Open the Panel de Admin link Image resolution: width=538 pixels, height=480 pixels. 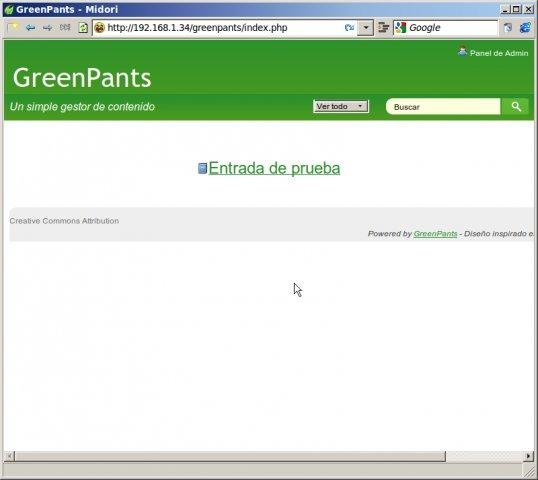[x=499, y=53]
